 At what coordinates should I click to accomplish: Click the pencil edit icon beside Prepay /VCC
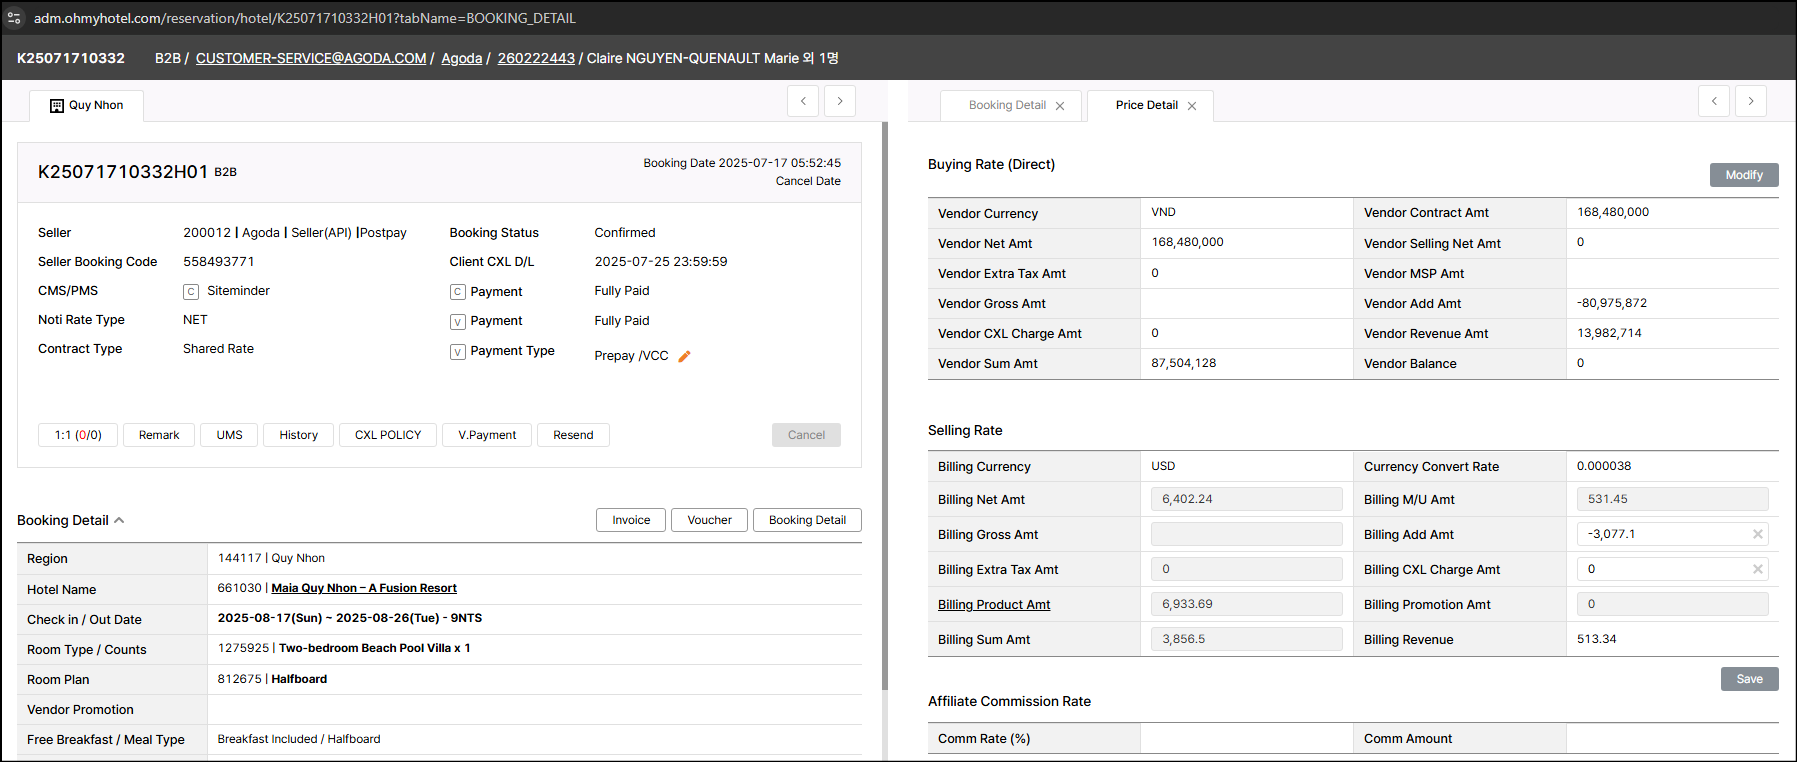click(x=684, y=356)
